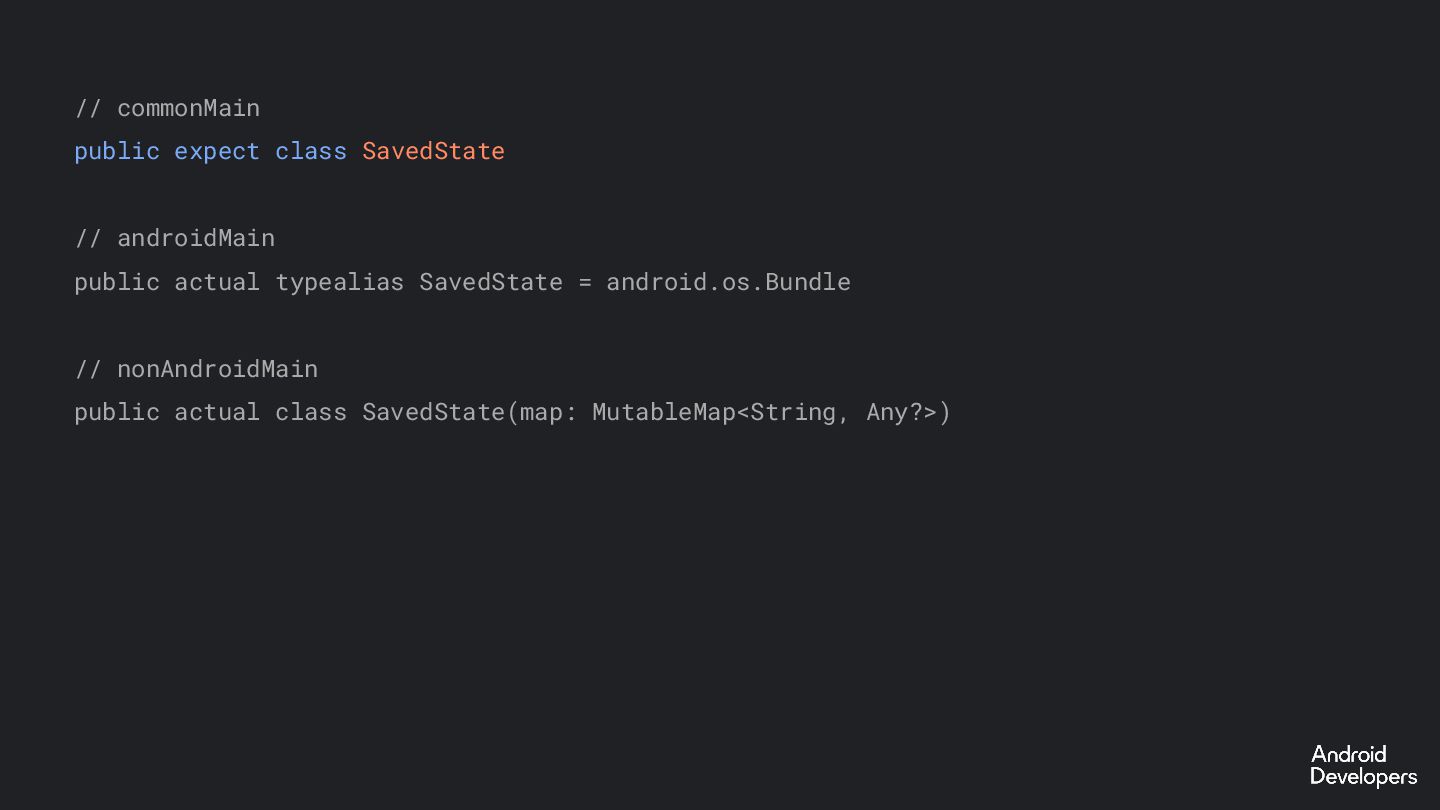This screenshot has height=810, width=1440.
Task: Click the blue 'class' keyword
Action: [x=311, y=151]
